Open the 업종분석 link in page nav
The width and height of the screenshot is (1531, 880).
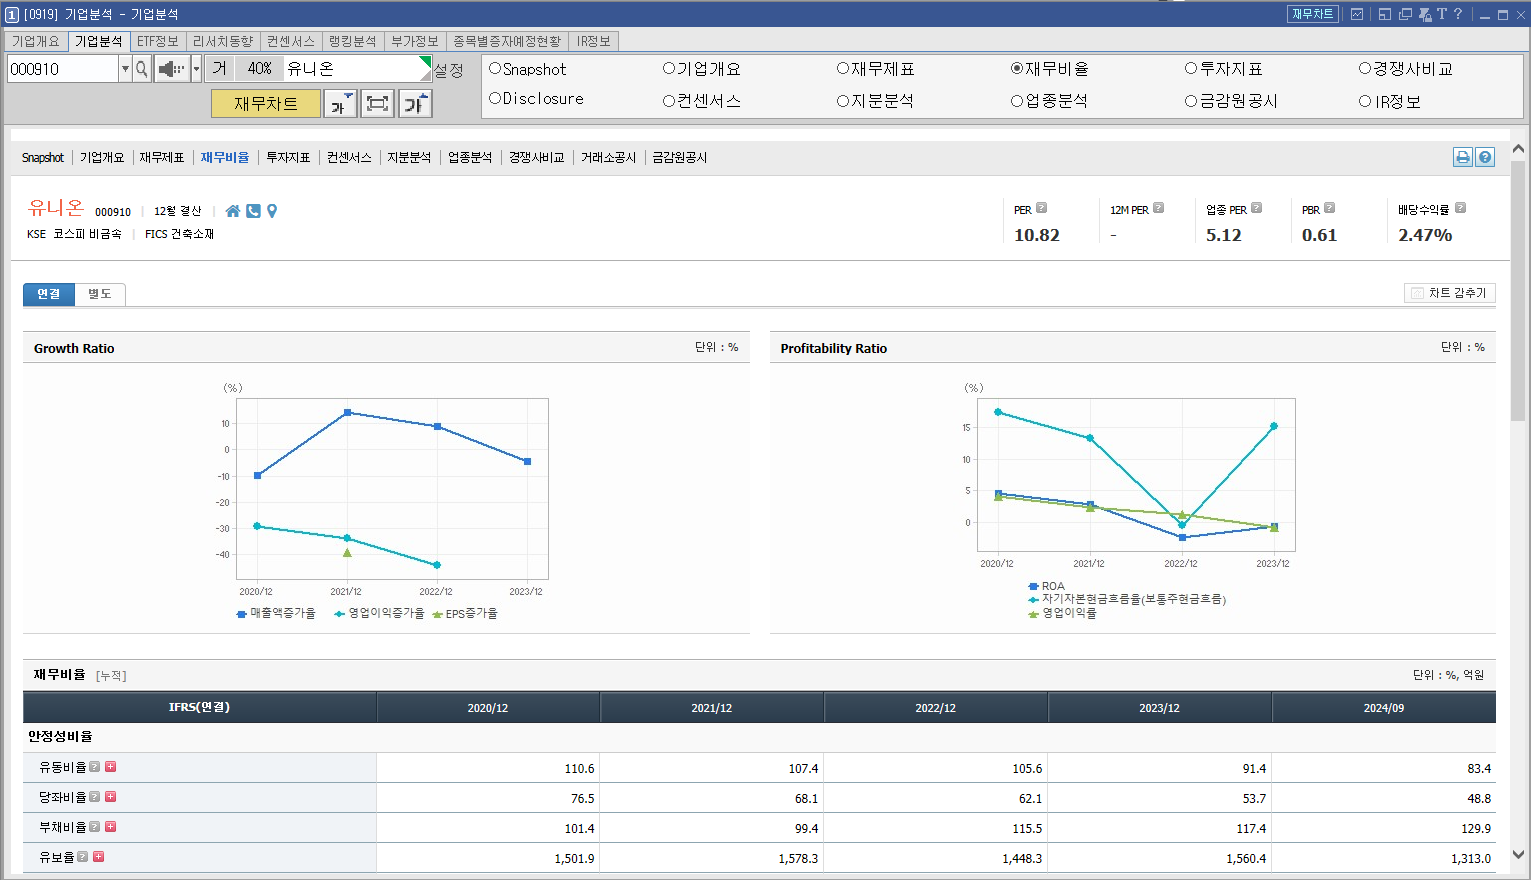470,158
